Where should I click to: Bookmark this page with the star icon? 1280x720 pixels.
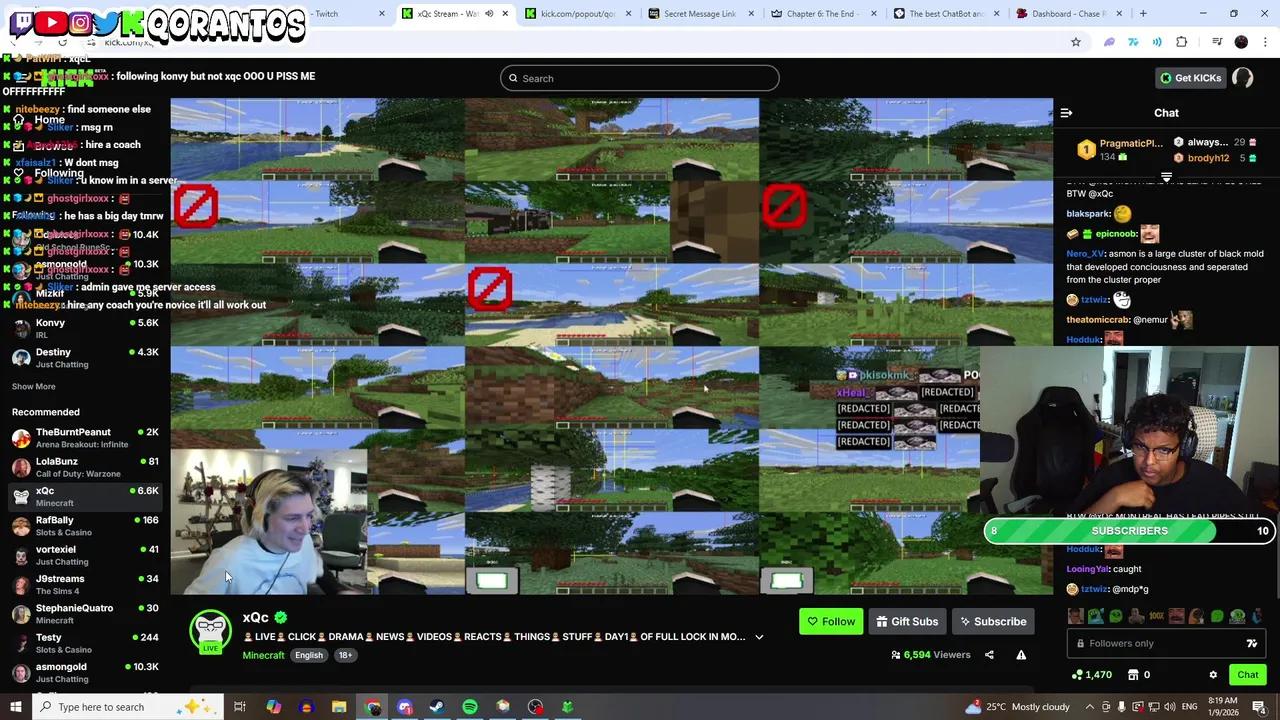pos(1076,42)
